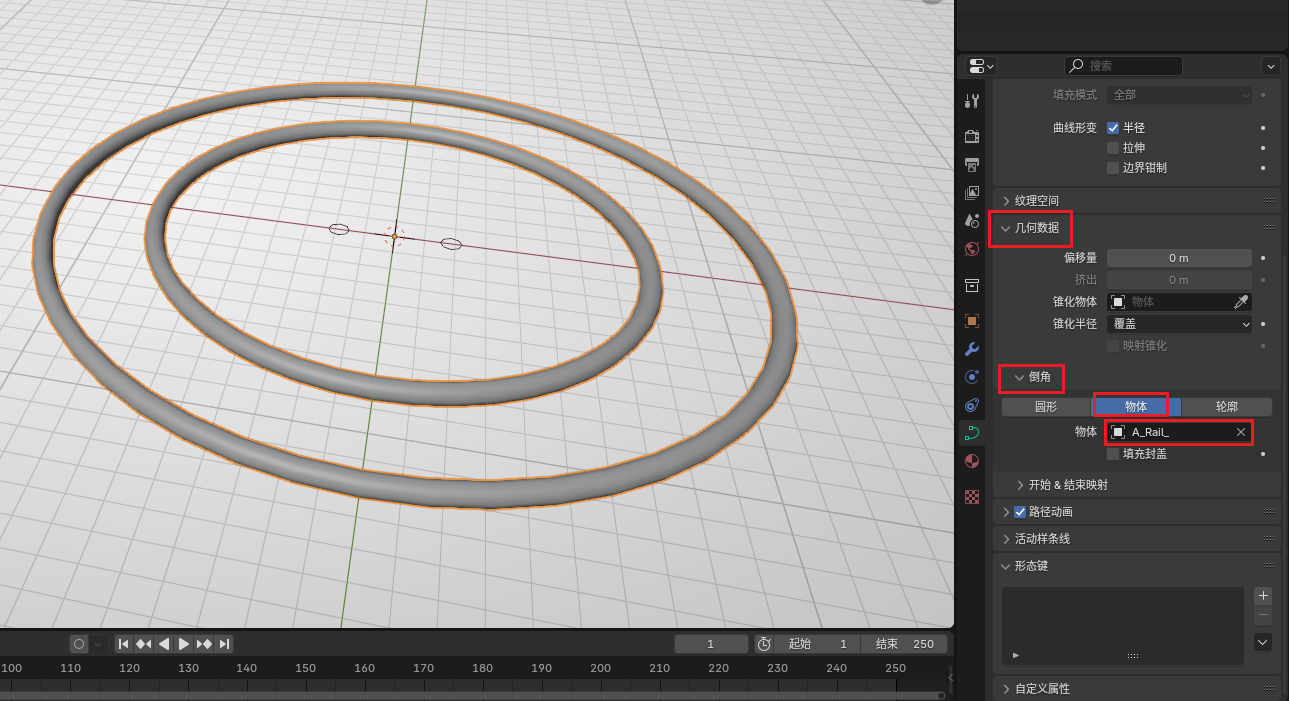Play the animation forward
The height and width of the screenshot is (701, 1289).
184,644
